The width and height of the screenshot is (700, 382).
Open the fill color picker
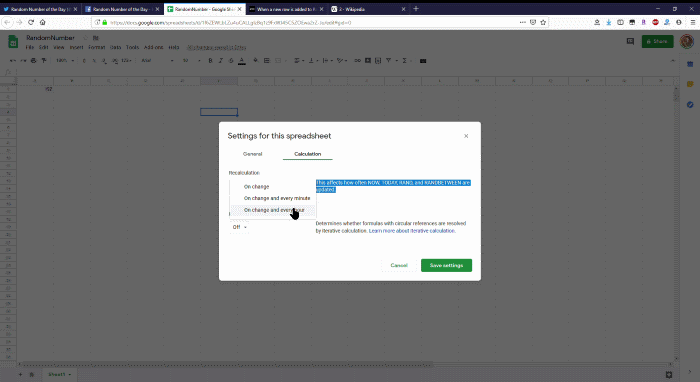[x=256, y=61]
